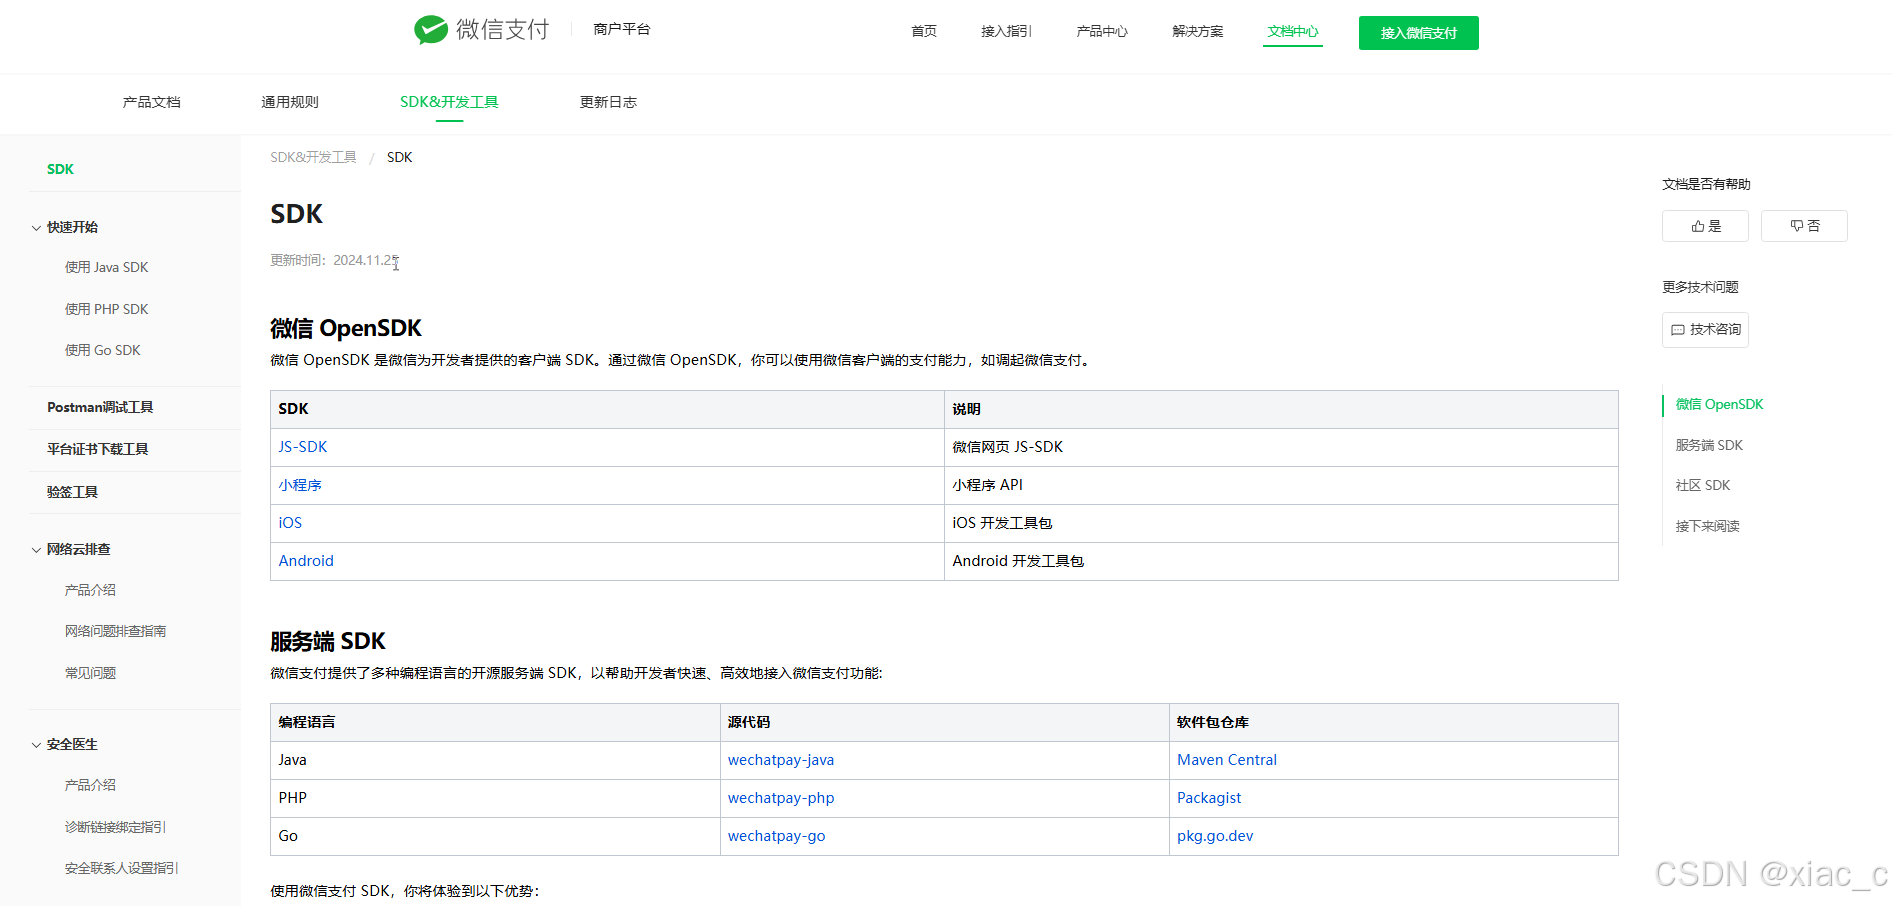The width and height of the screenshot is (1892, 906).
Task: Open the Maven Central repository link
Action: point(1227,760)
